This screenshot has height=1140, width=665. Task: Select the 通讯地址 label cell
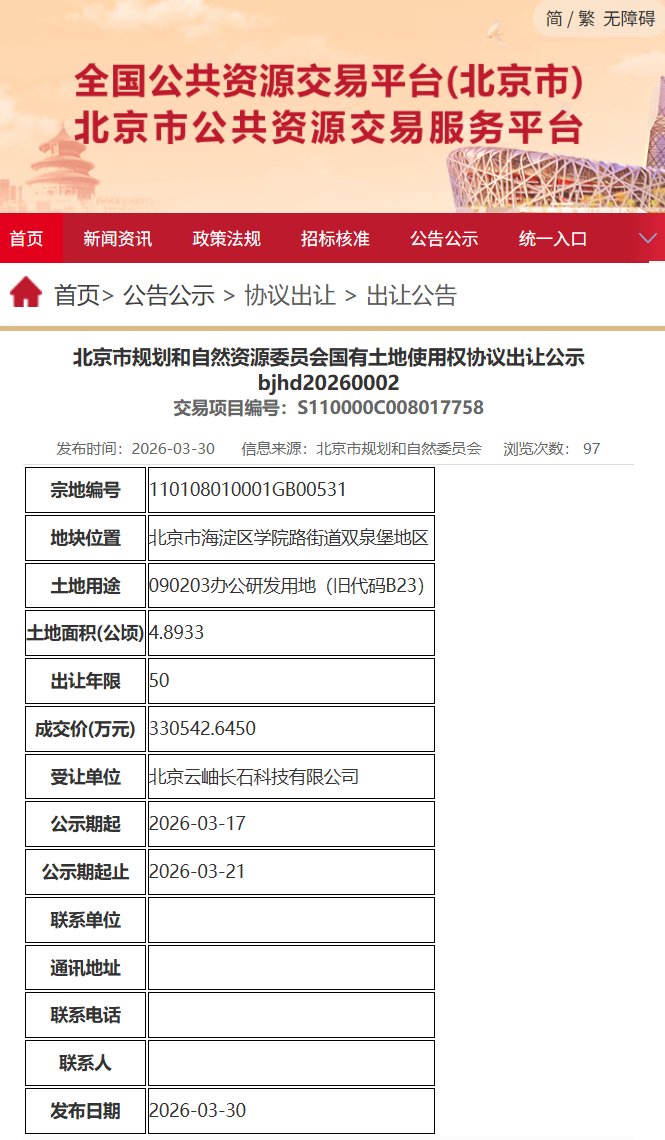pyautogui.click(x=86, y=968)
